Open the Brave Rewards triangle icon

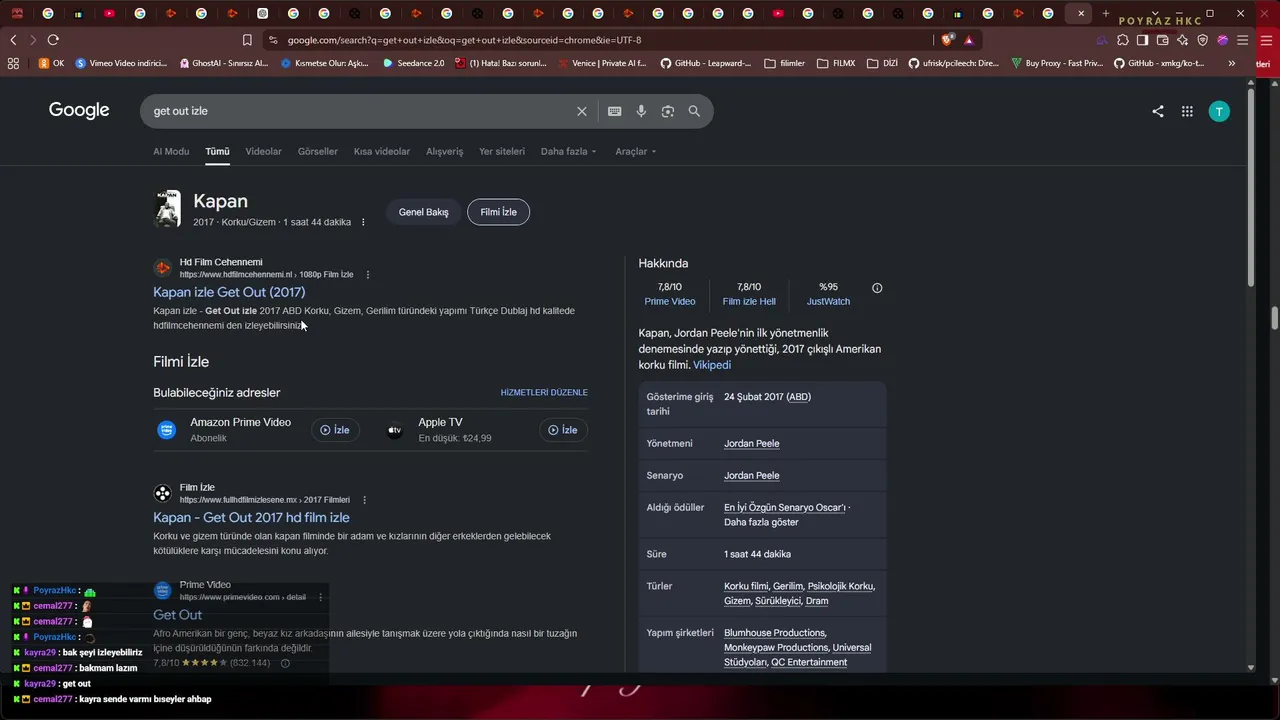pos(968,40)
